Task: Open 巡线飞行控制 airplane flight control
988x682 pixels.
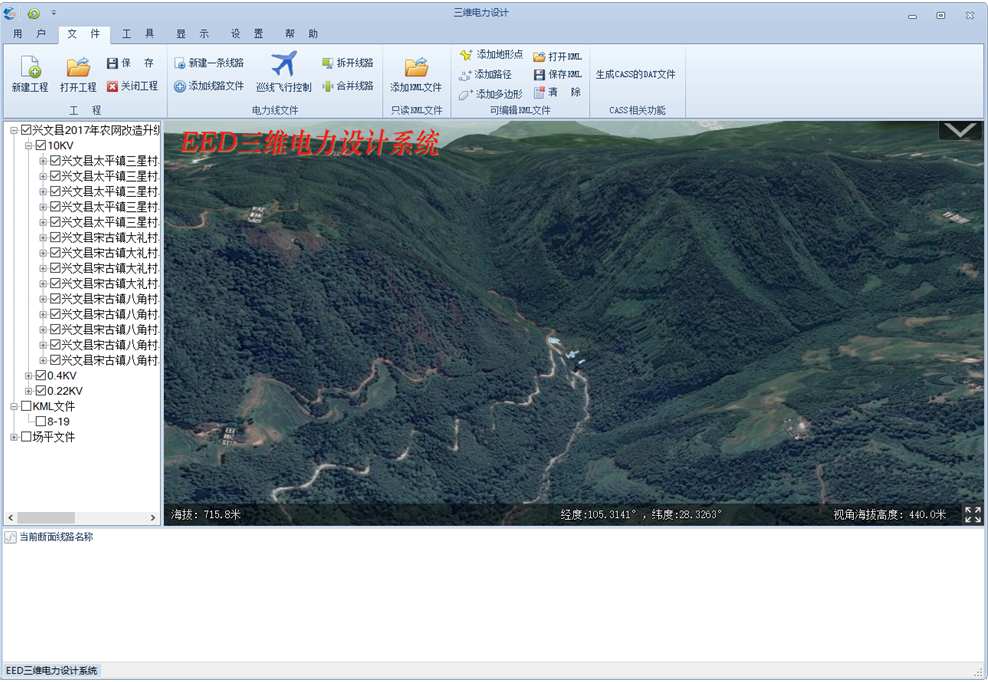Action: click(284, 64)
